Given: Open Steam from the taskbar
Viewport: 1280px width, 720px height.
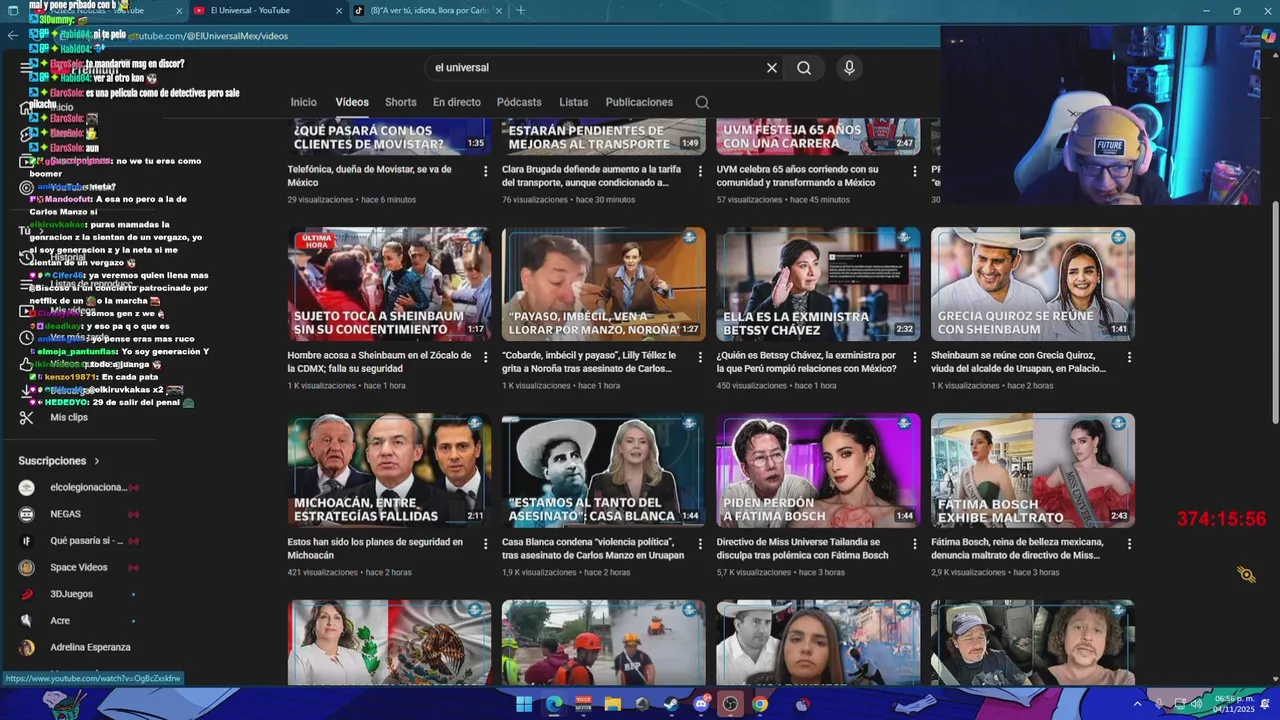Looking at the screenshot, I should click(x=671, y=704).
